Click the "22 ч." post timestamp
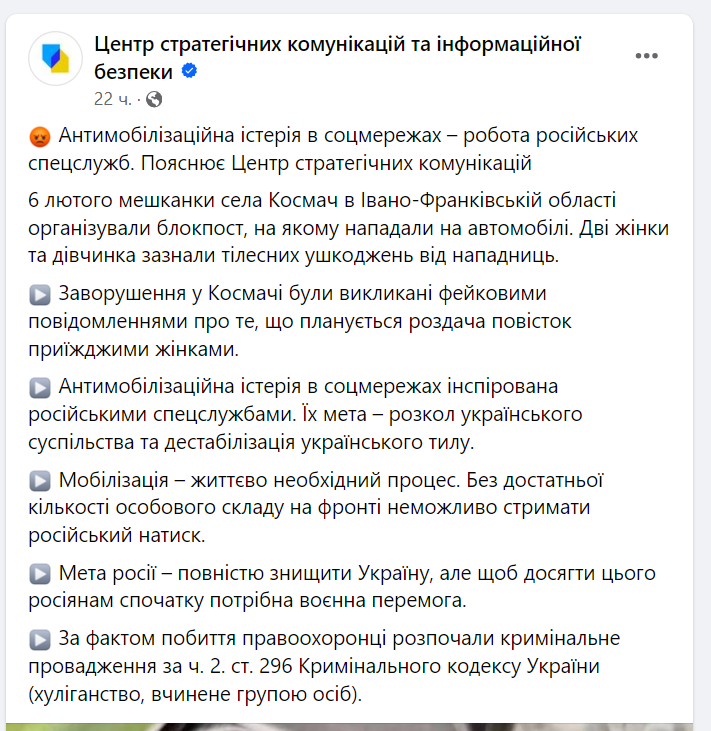 pos(113,99)
